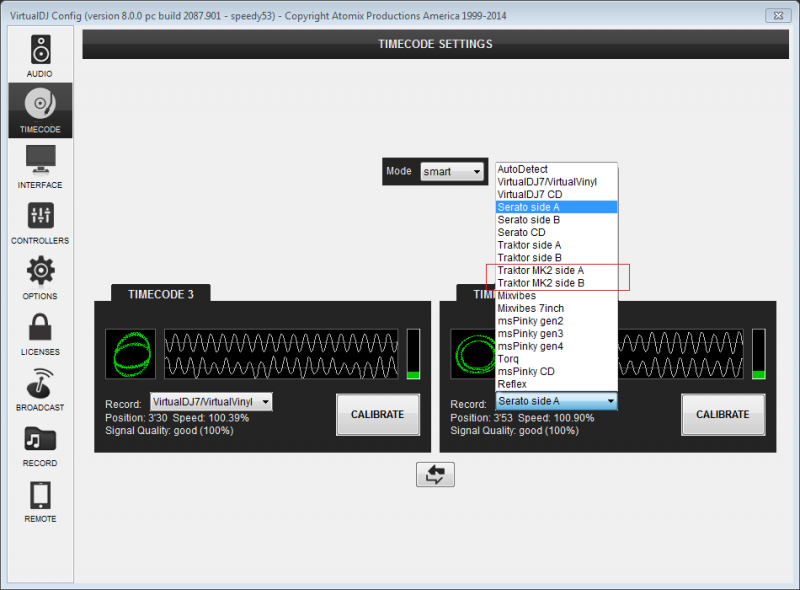The image size is (800, 590).
Task: Click Timecode 3 waveform display
Action: [x=281, y=354]
